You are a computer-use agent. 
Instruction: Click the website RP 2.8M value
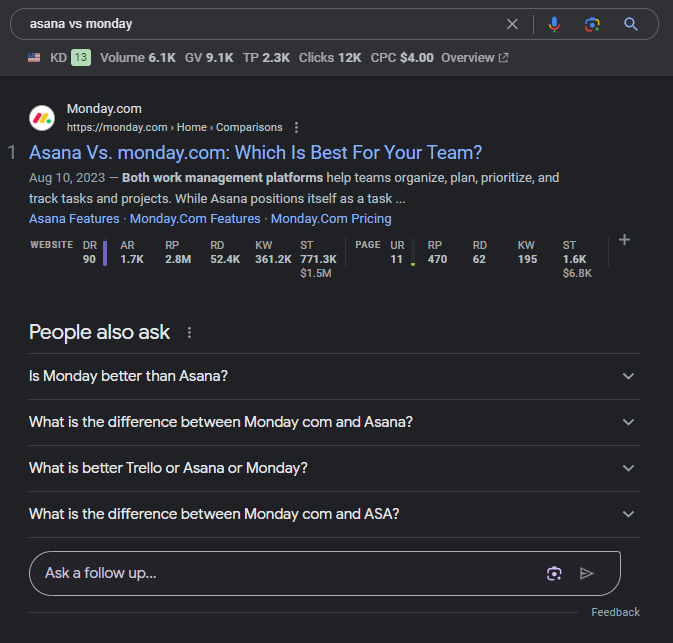178,259
